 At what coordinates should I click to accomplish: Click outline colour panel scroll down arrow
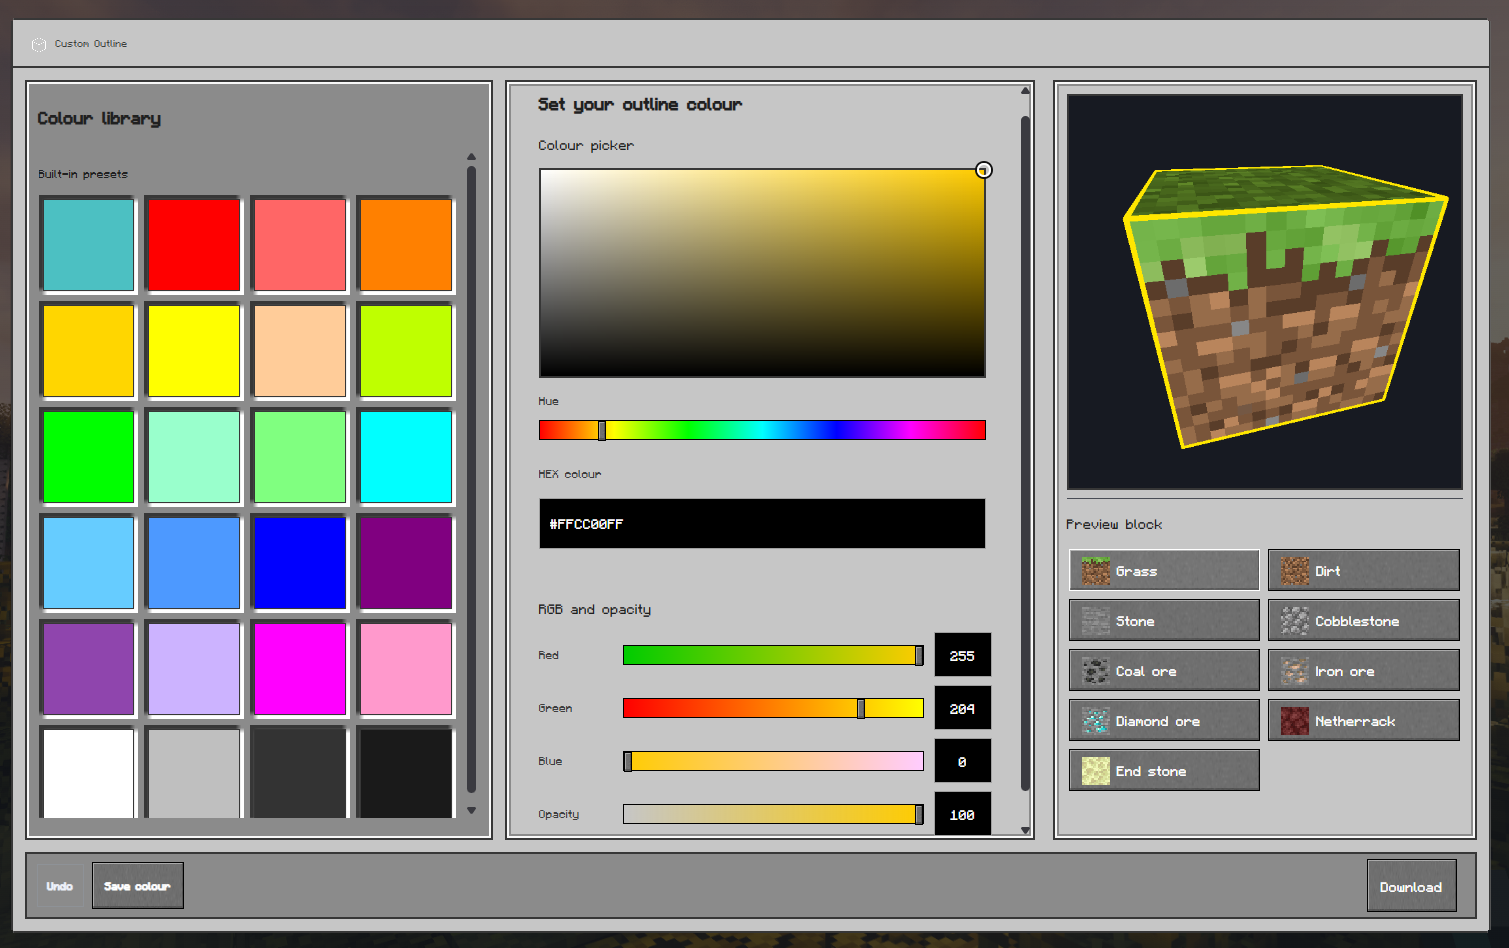coord(1025,830)
